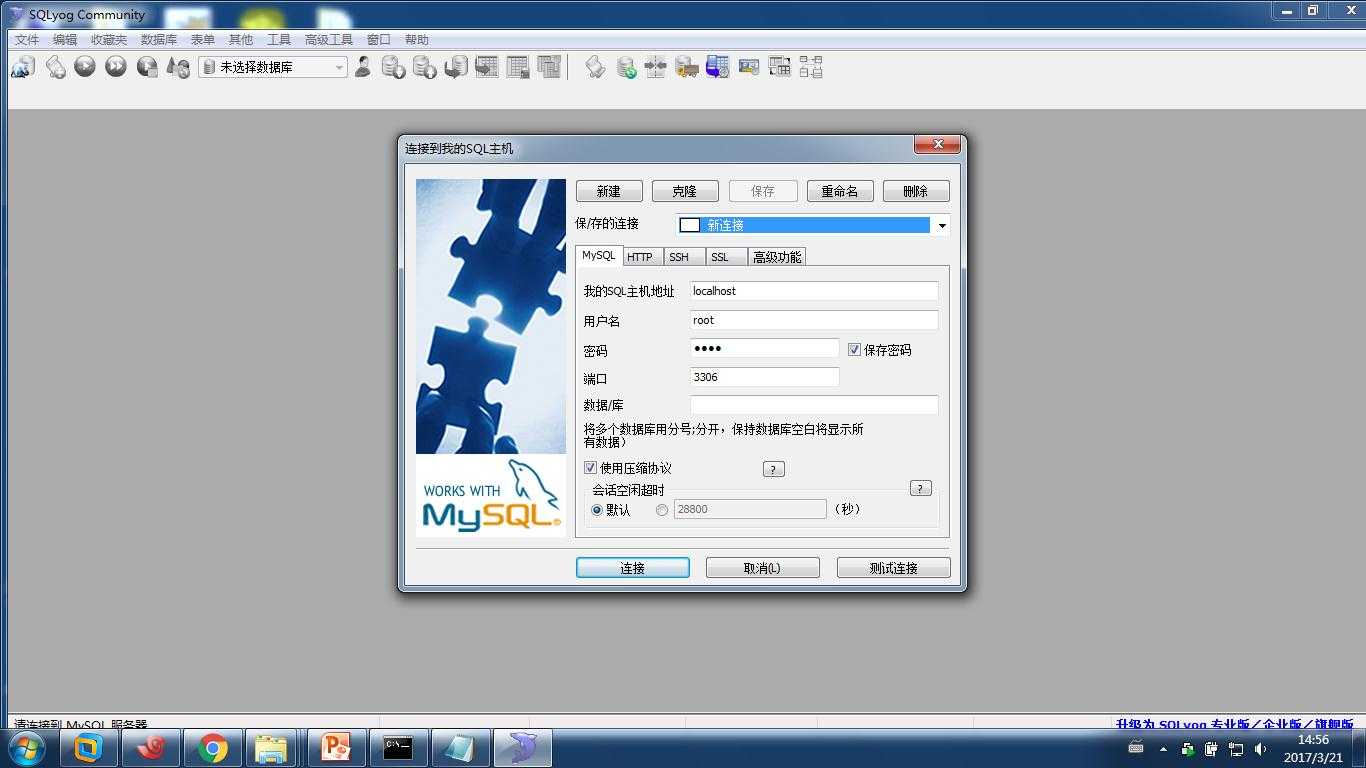Open the 高级工具 menu
This screenshot has width=1366, height=768.
tap(329, 40)
